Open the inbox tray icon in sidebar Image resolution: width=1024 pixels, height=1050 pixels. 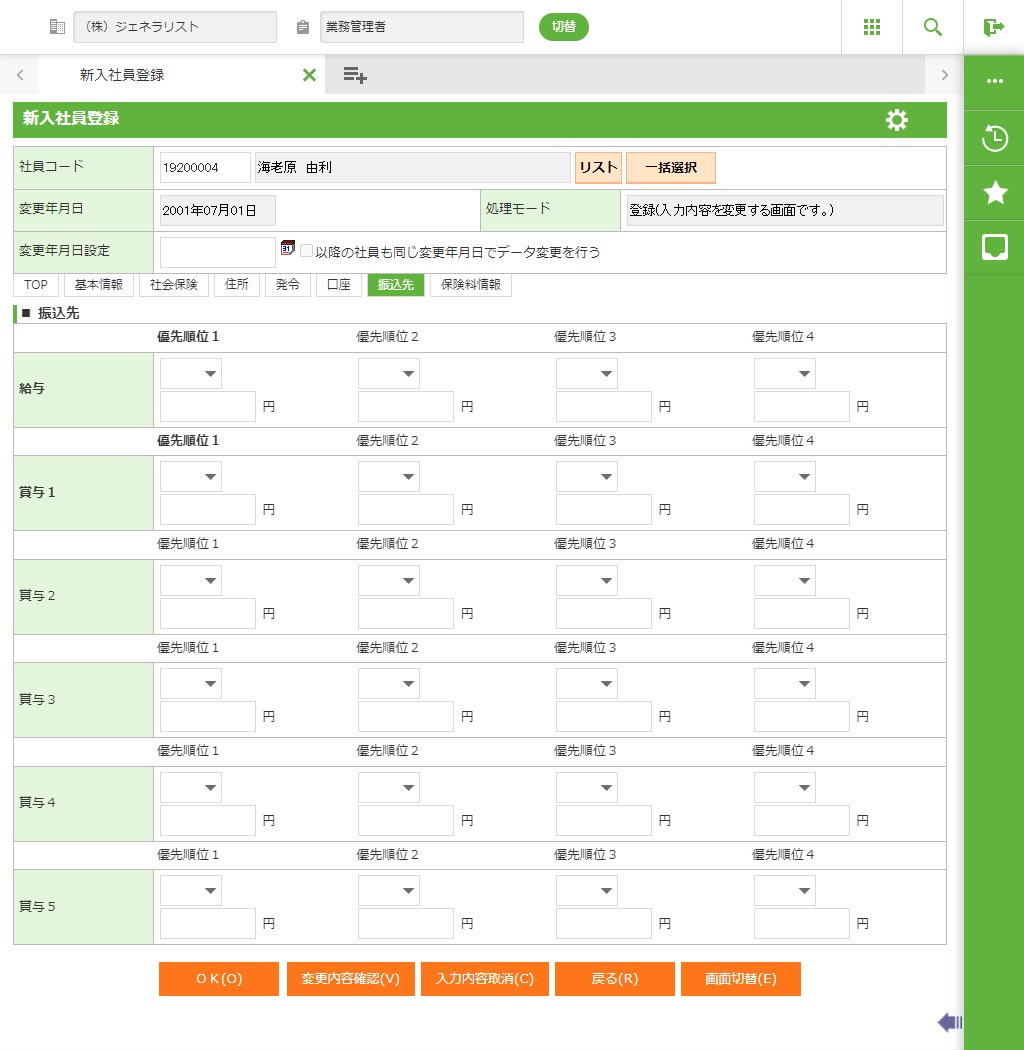(994, 247)
